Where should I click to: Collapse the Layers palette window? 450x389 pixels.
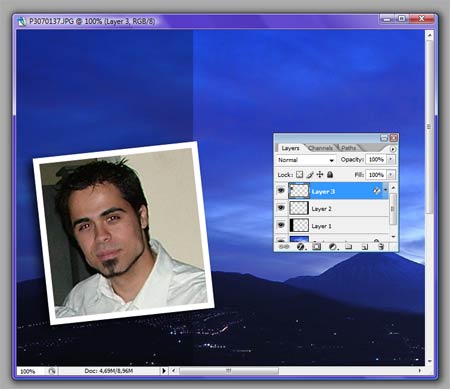point(384,138)
